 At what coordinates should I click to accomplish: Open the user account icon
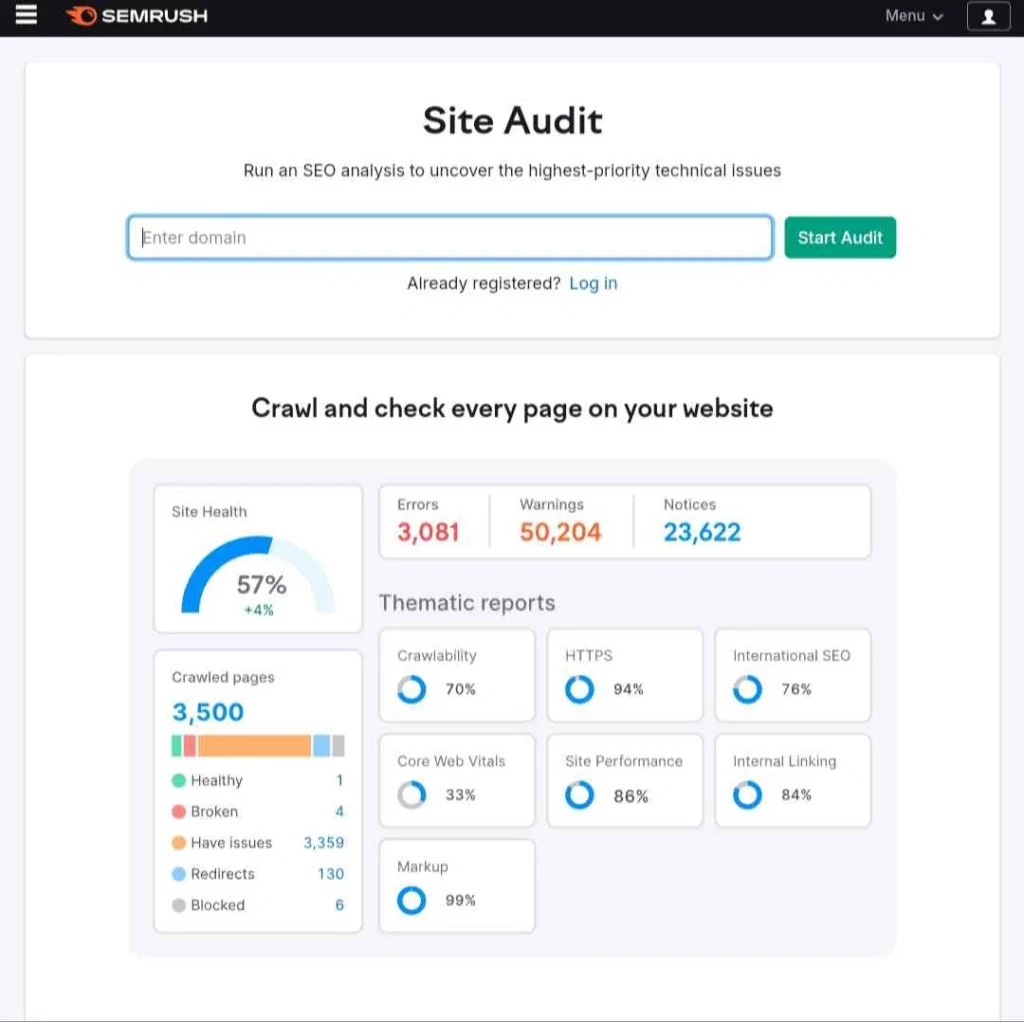[988, 16]
